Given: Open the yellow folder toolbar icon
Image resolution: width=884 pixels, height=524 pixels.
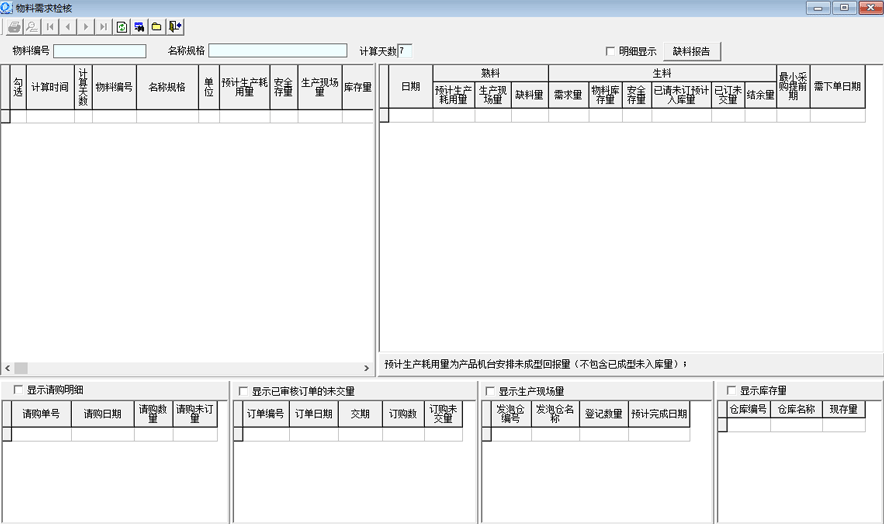Looking at the screenshot, I should [x=157, y=27].
